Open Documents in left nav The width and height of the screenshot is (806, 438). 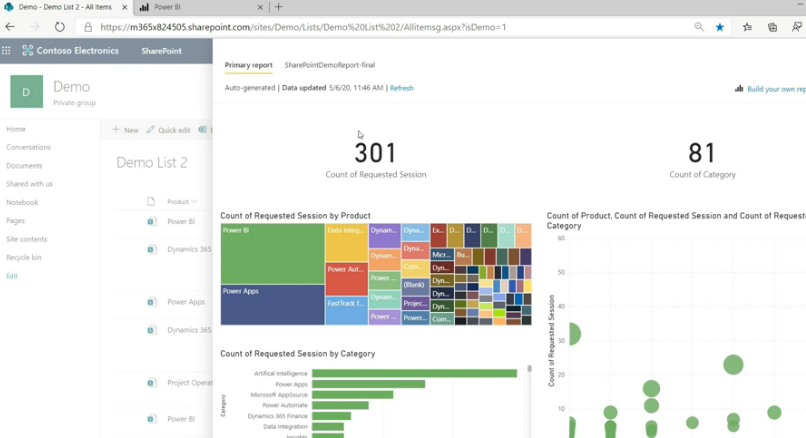pos(24,166)
